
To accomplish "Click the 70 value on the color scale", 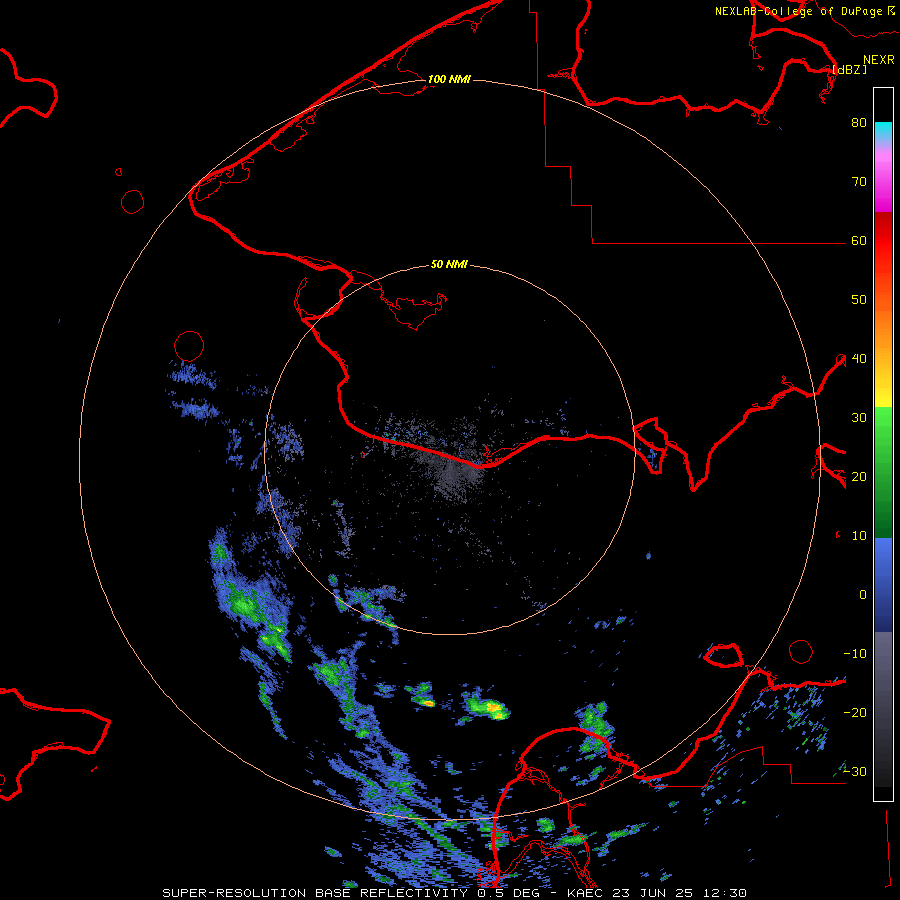I will [859, 181].
